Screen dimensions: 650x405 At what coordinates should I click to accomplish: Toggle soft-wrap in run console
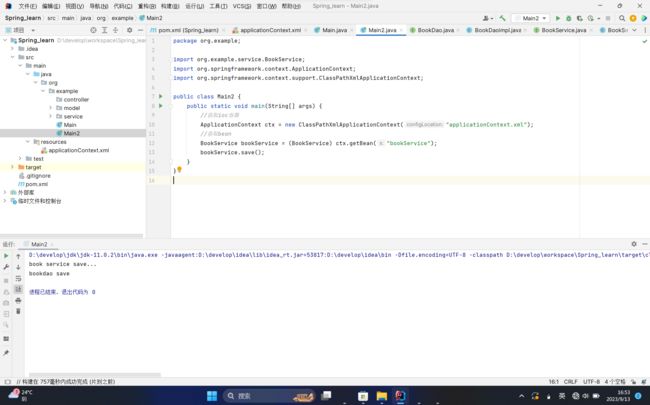[18, 279]
